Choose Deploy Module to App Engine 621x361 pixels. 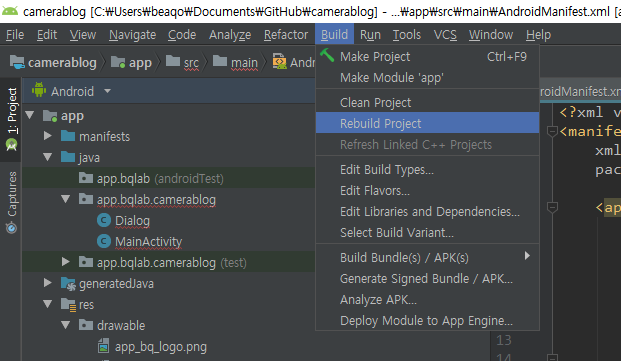tap(427, 320)
